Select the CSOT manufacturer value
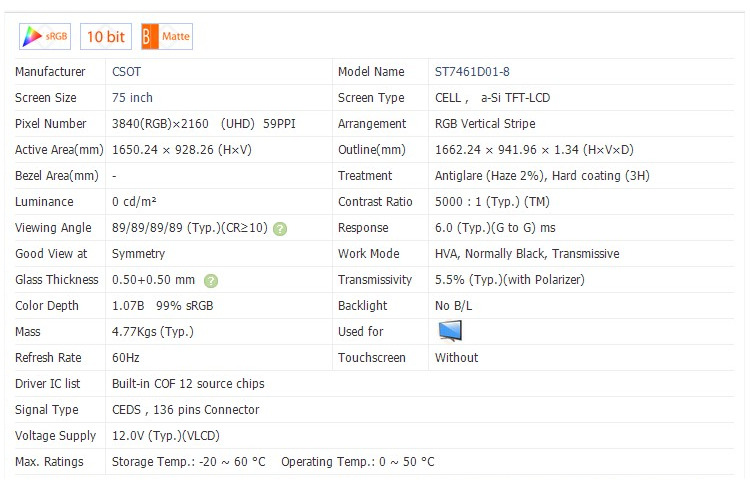Screen dimensions: 750x480 tap(126, 72)
